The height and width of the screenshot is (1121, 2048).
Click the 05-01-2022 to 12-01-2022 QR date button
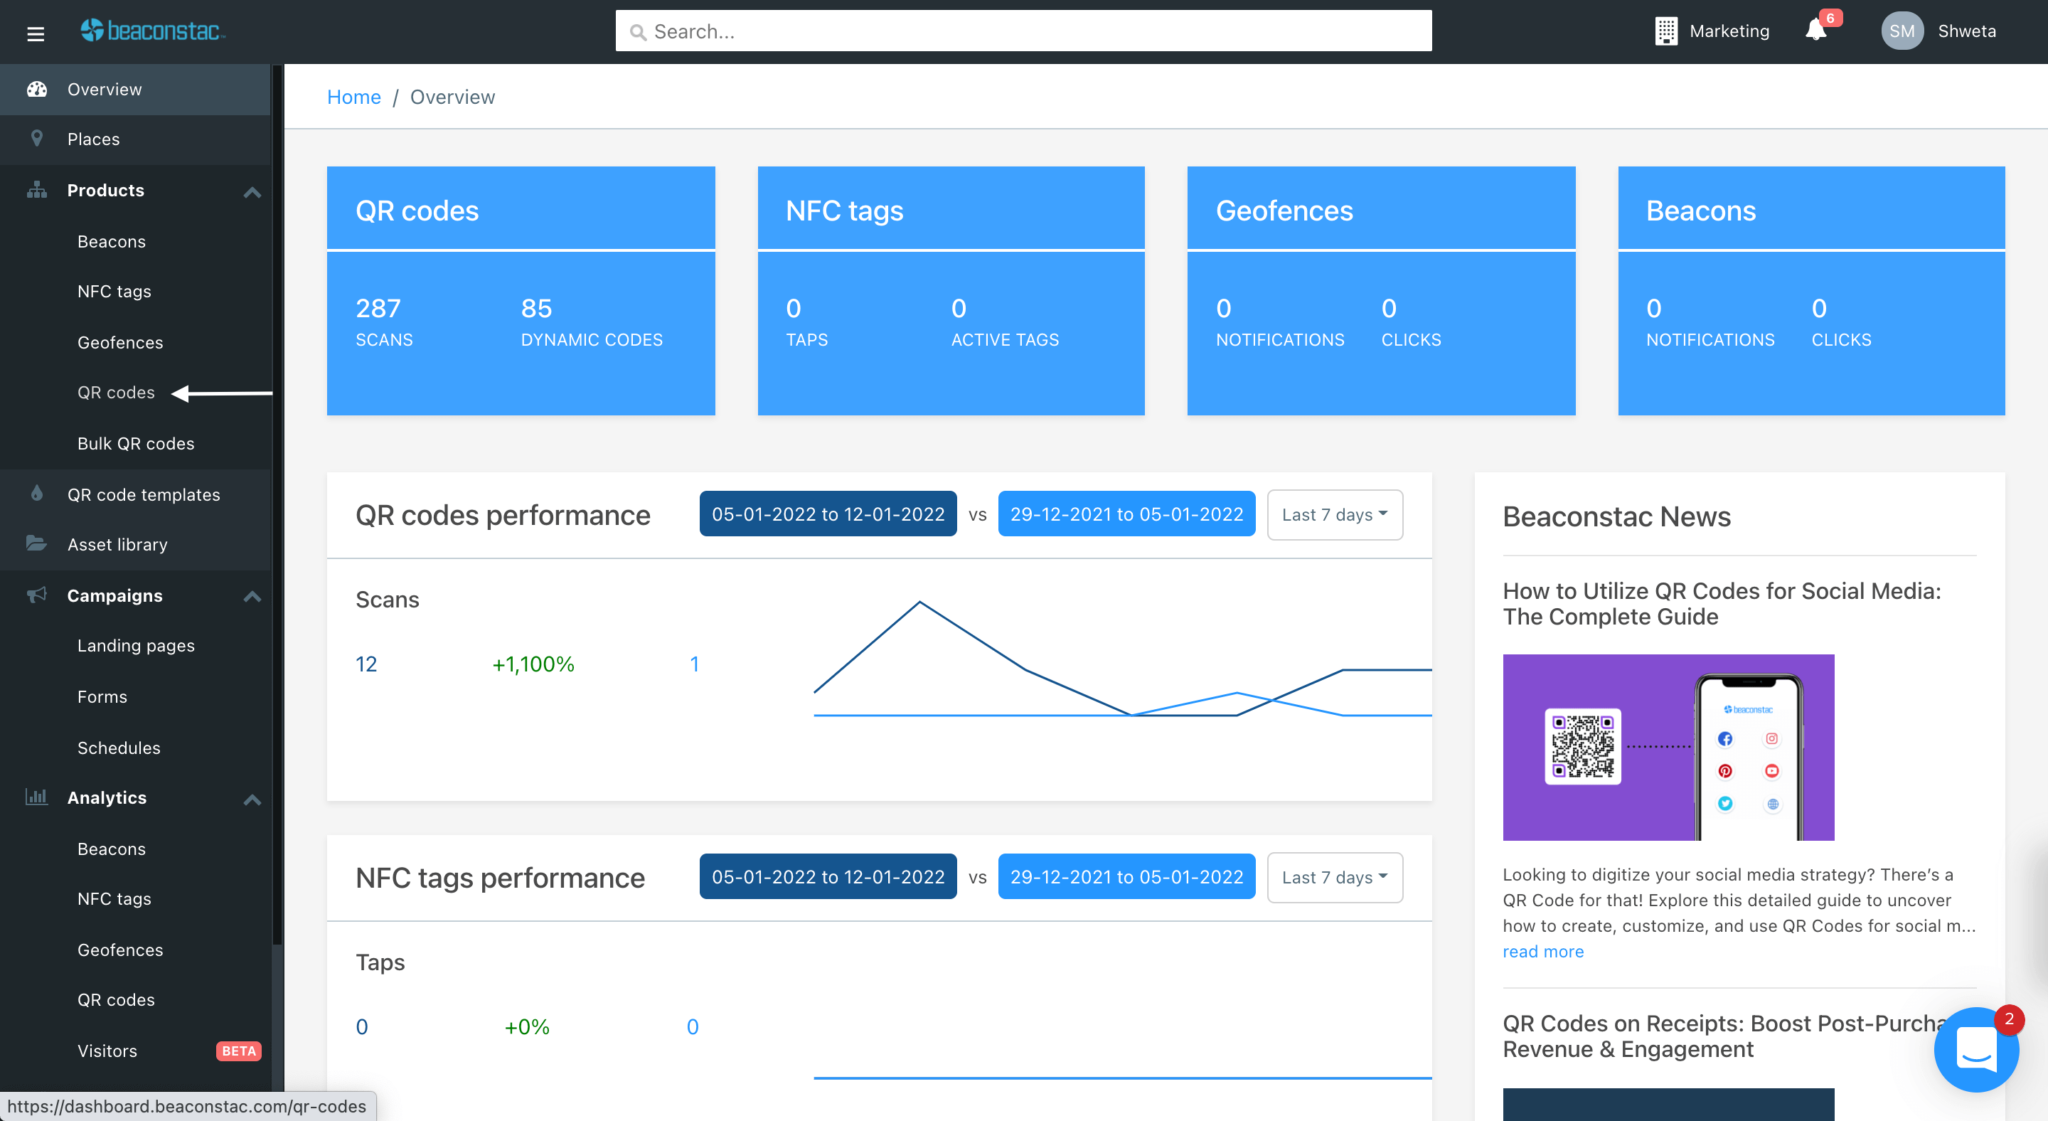tap(827, 514)
